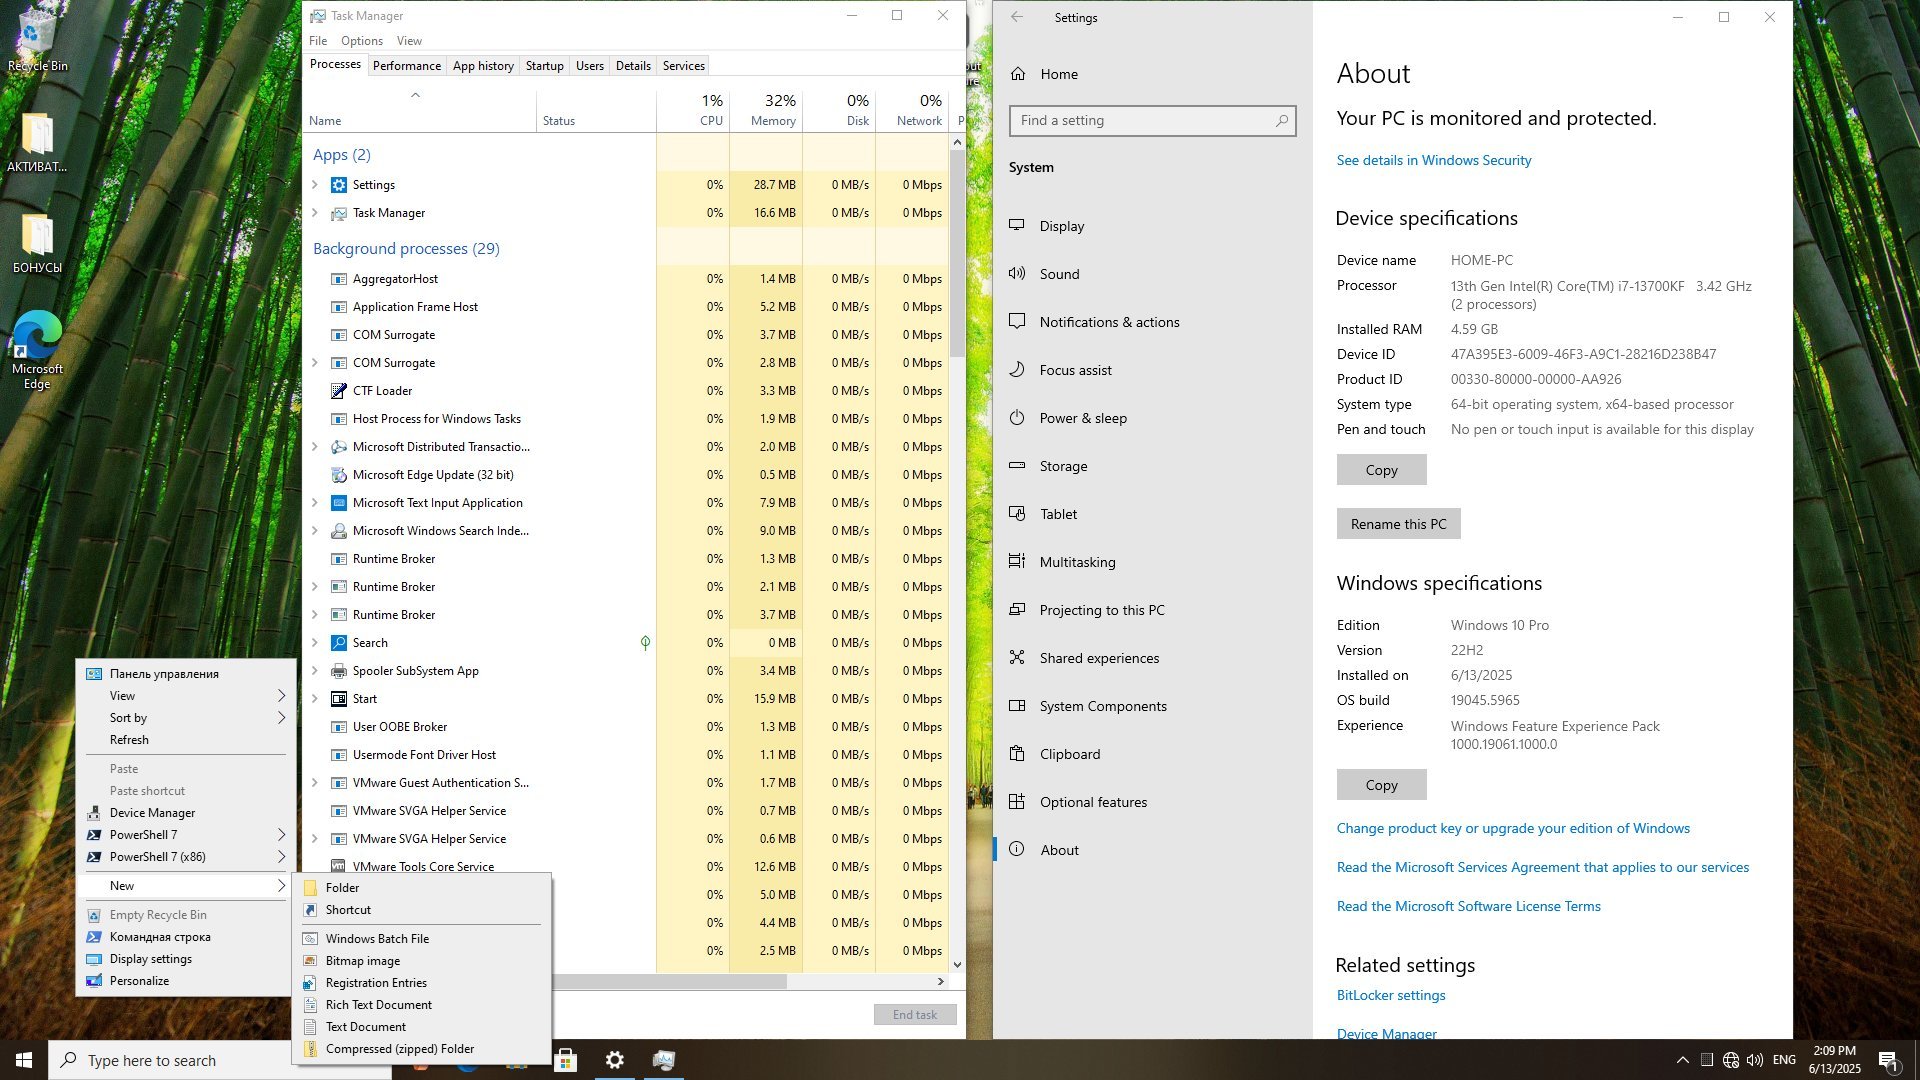This screenshot has width=1920, height=1080.
Task: Open the БОНУСЫ folder on desktop
Action: (x=38, y=243)
